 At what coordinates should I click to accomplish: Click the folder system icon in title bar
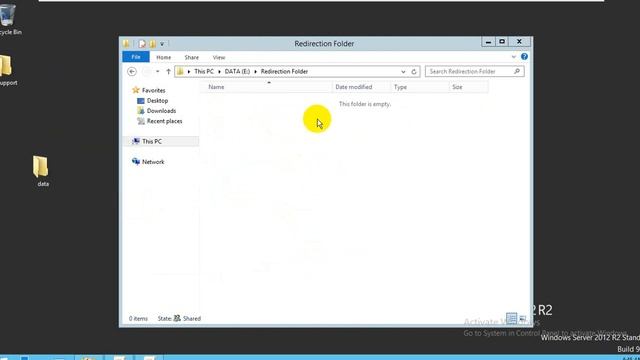127,43
